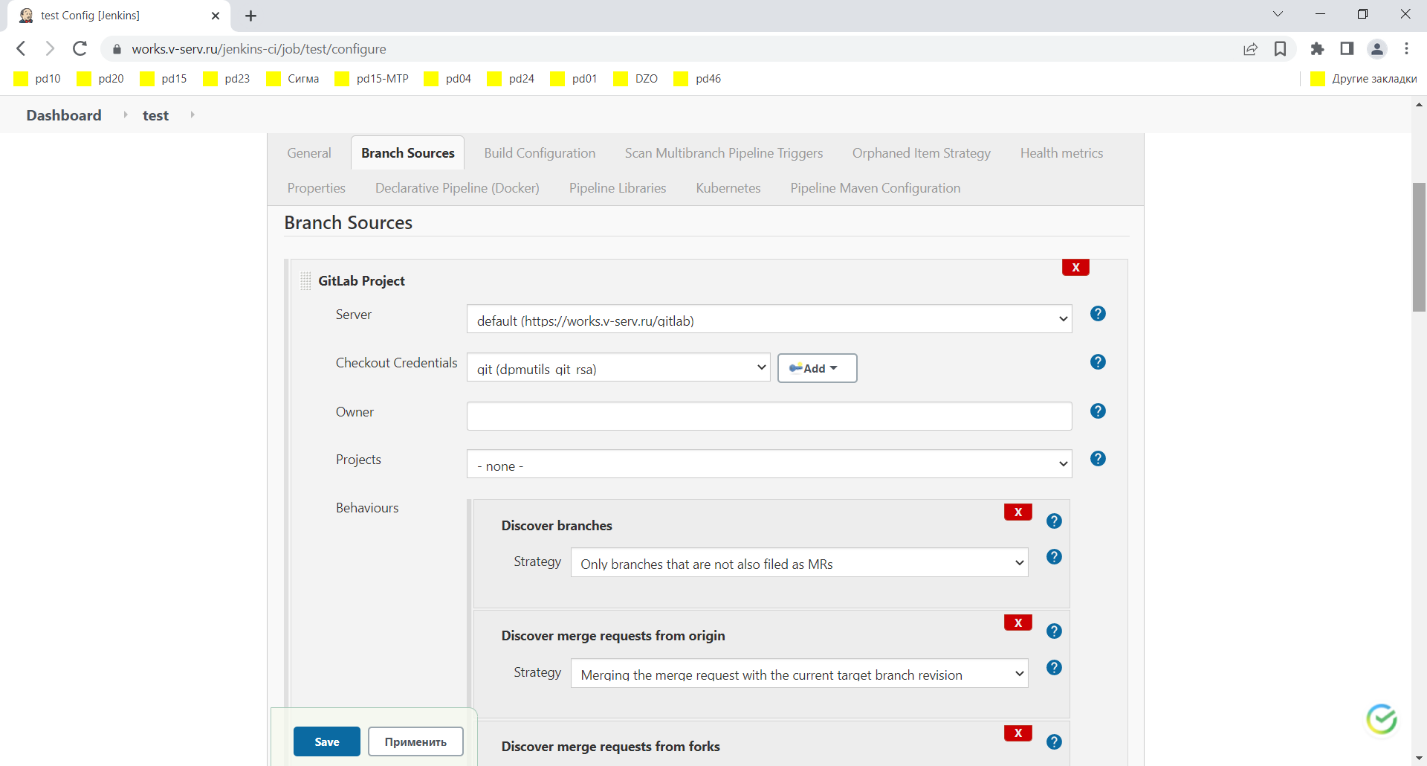Open the pd15-MTP bookmark
The height and width of the screenshot is (766, 1427).
pos(372,78)
